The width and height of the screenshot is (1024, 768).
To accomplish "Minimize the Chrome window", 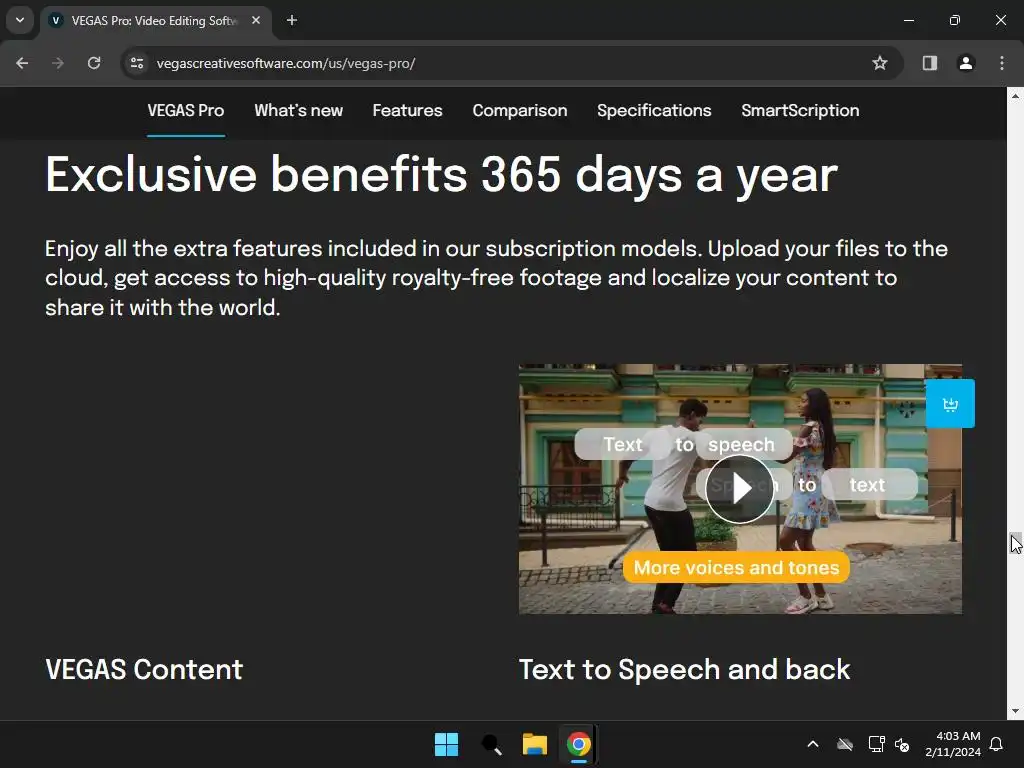I will point(909,20).
